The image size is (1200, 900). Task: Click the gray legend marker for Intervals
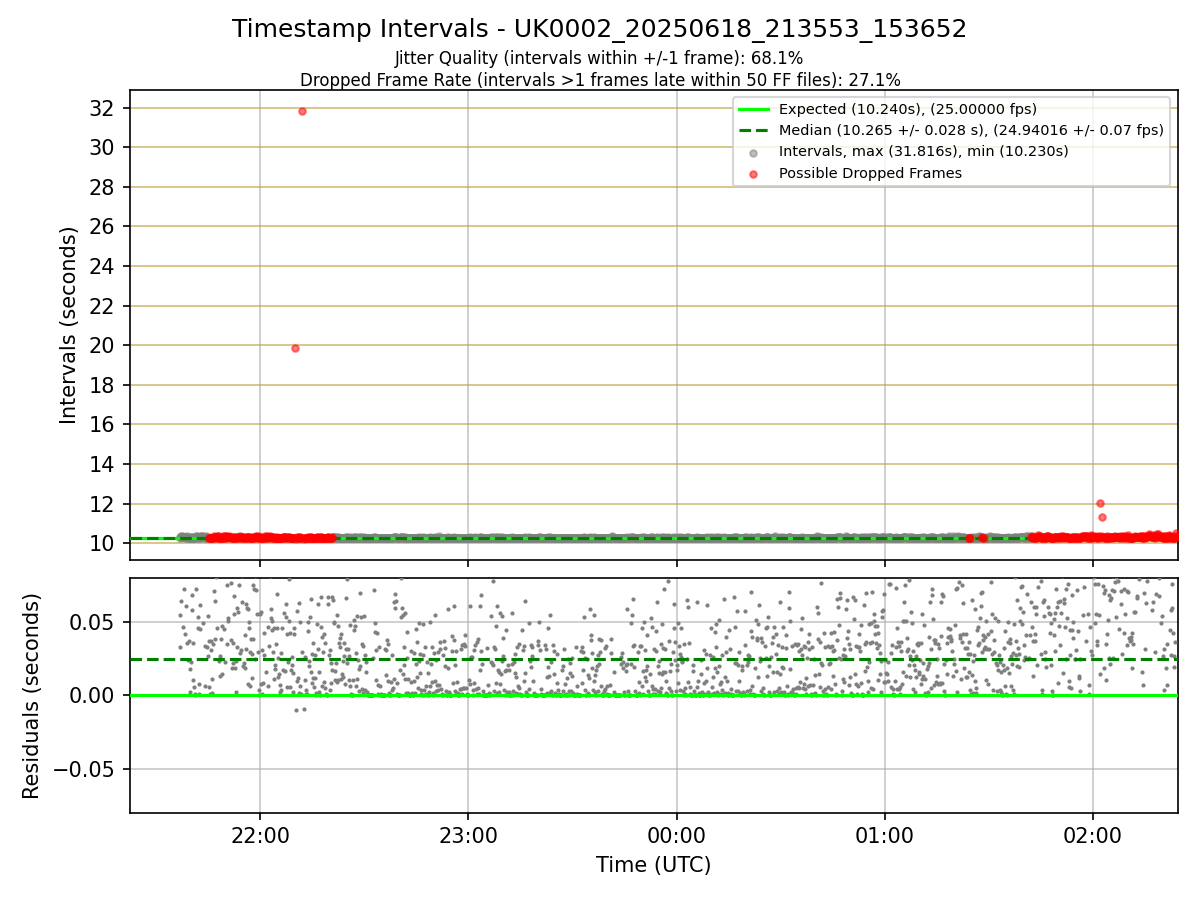(754, 153)
